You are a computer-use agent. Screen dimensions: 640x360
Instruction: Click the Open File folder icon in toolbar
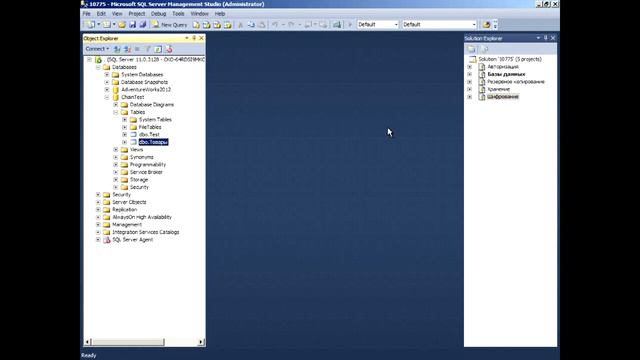(122, 25)
